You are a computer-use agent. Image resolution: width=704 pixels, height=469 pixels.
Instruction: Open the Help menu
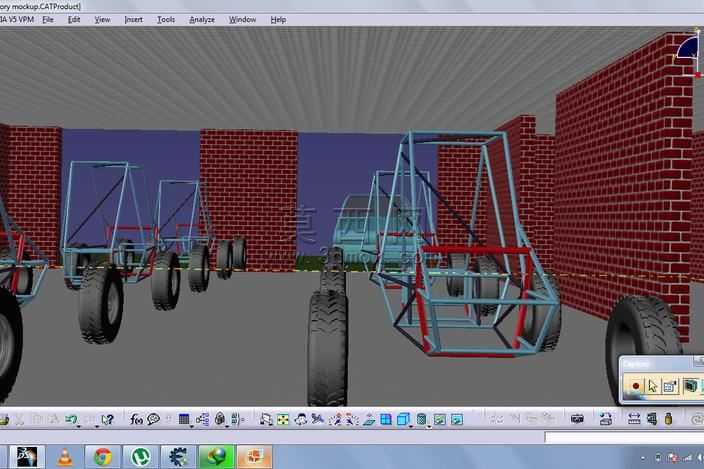click(x=278, y=20)
